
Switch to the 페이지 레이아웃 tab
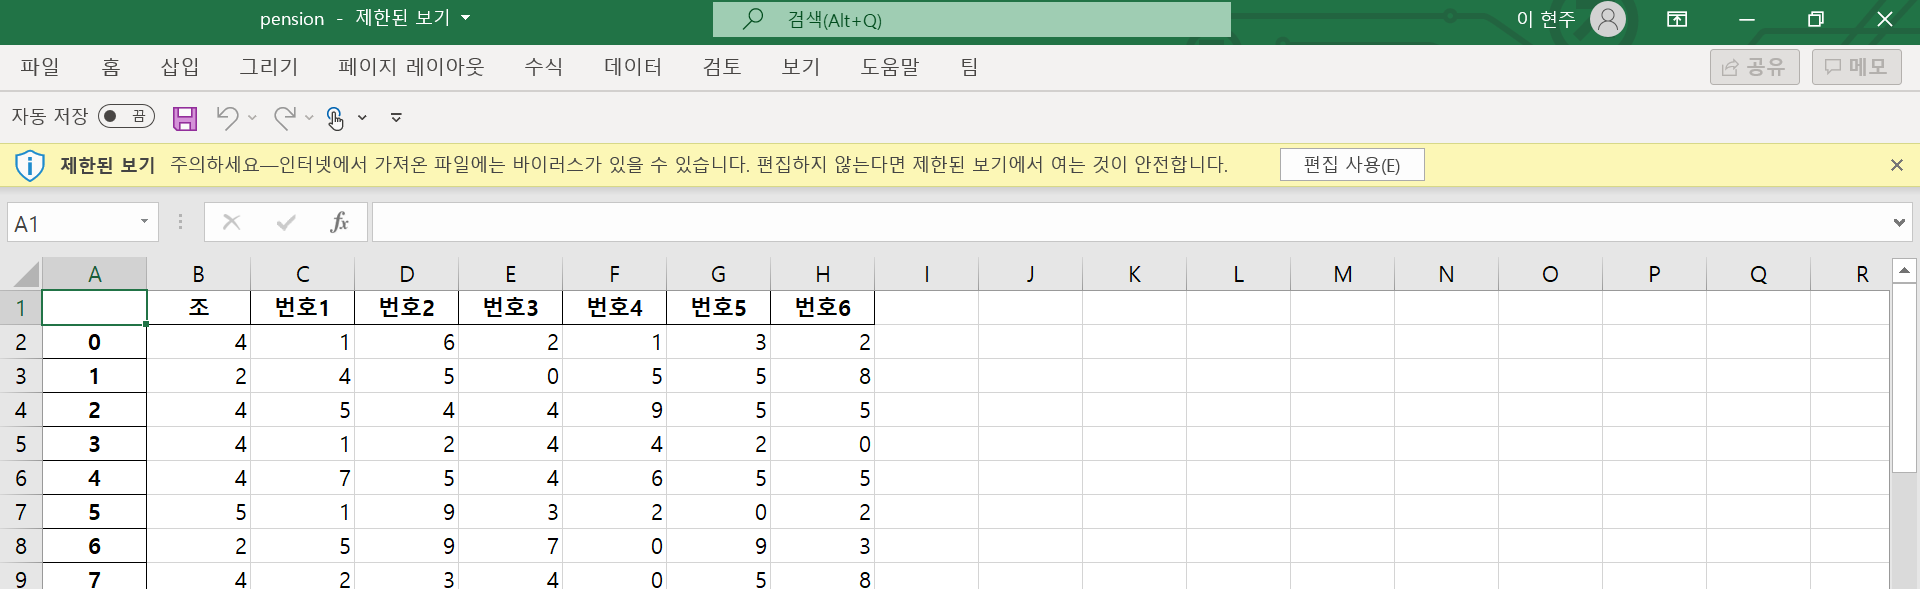411,67
